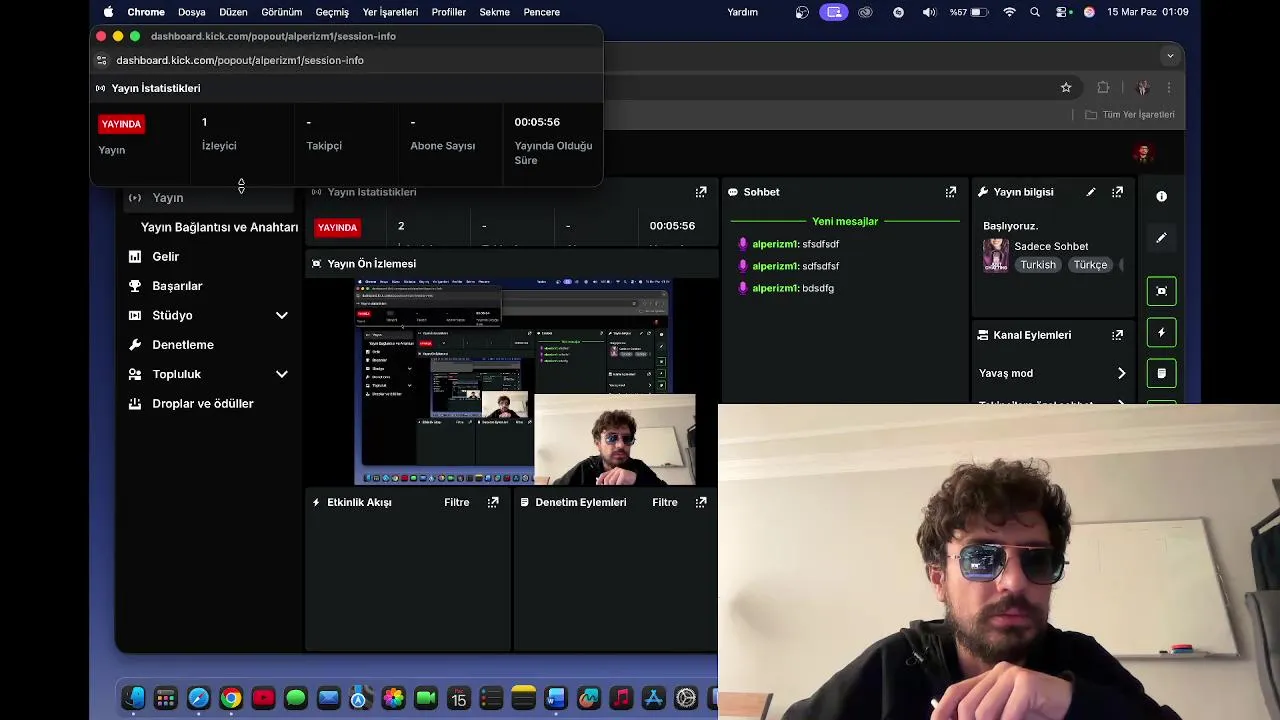
Task: Open the Yer İşaretleri menu
Action: pos(390,12)
